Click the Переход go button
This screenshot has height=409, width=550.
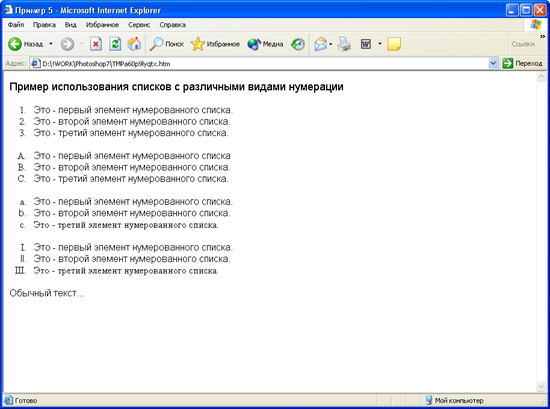pos(522,63)
